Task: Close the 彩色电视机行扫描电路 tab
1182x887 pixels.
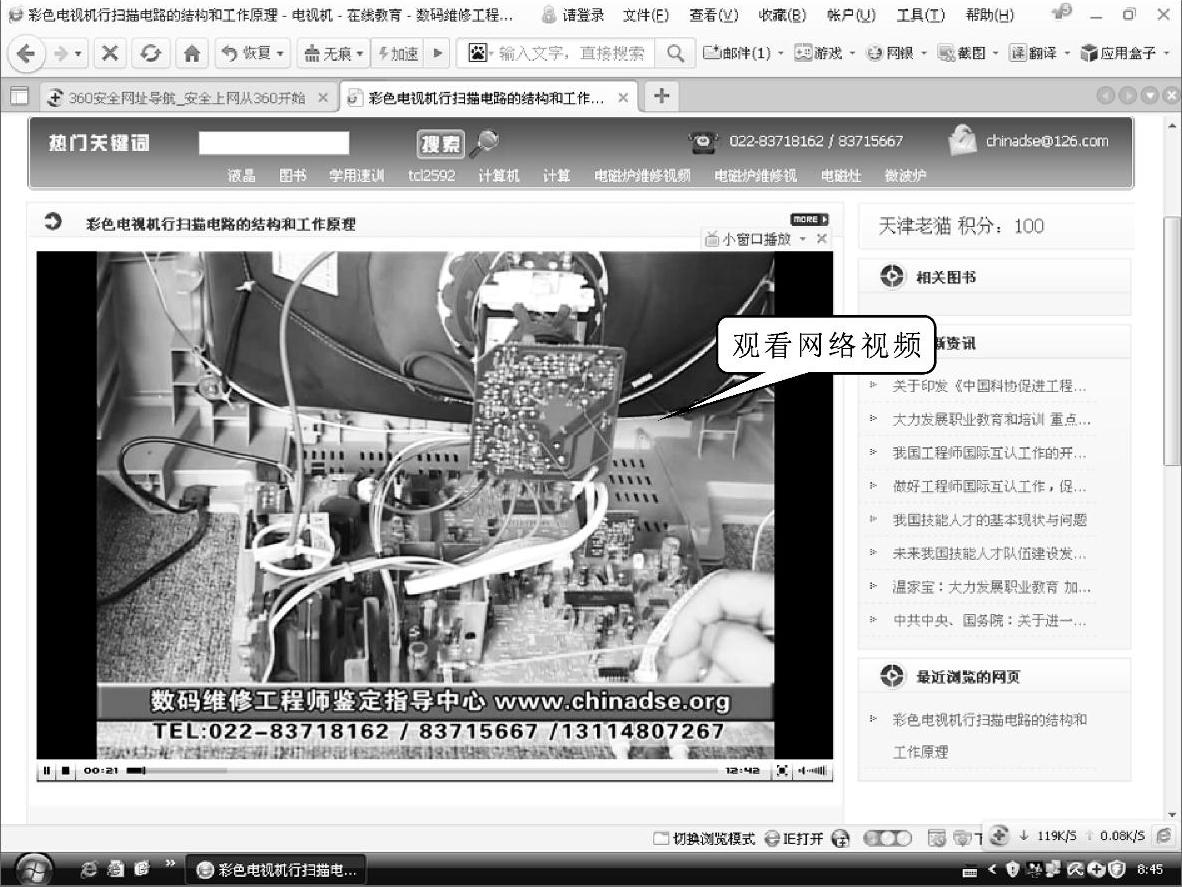Action: coord(623,97)
